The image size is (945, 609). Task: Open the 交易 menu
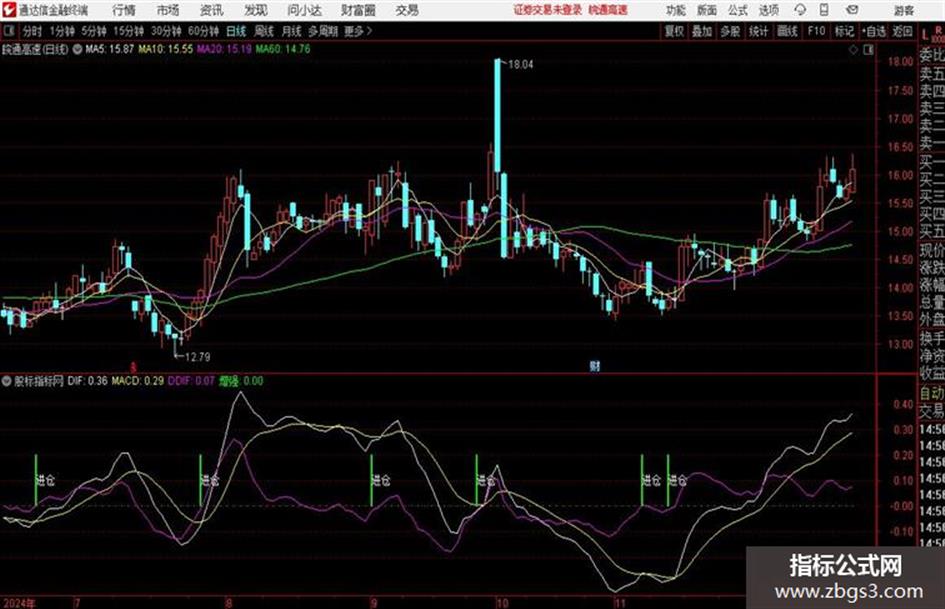pyautogui.click(x=407, y=10)
